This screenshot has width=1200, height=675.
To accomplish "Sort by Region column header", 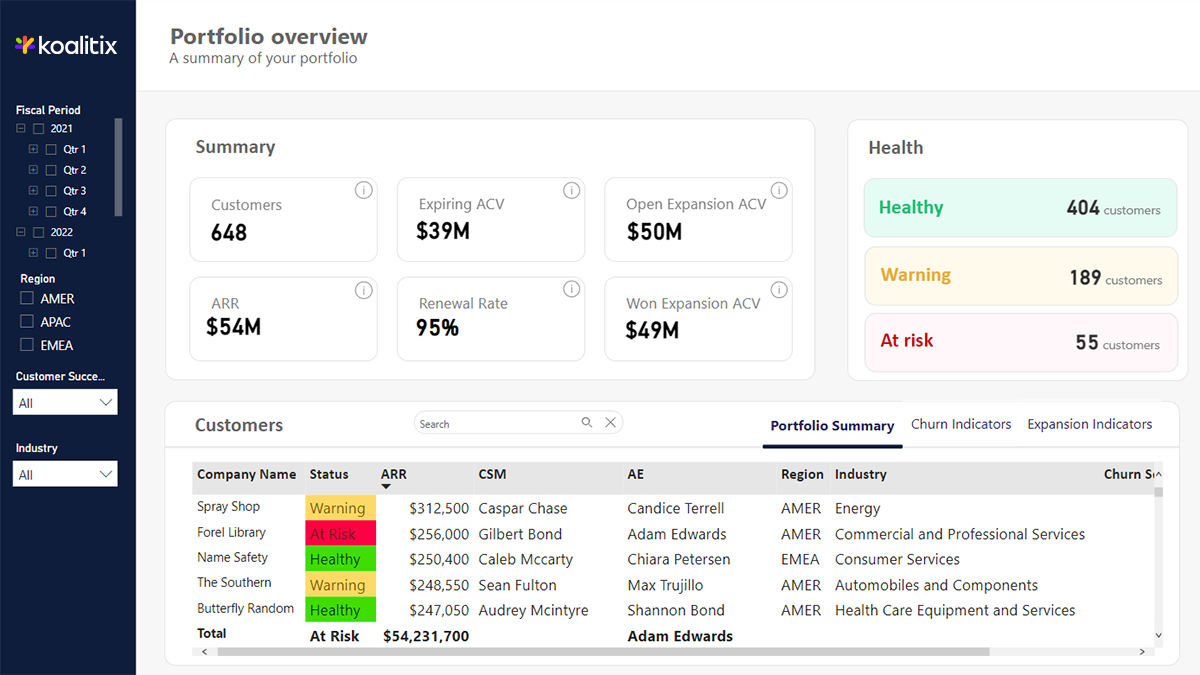I will pyautogui.click(x=802, y=474).
